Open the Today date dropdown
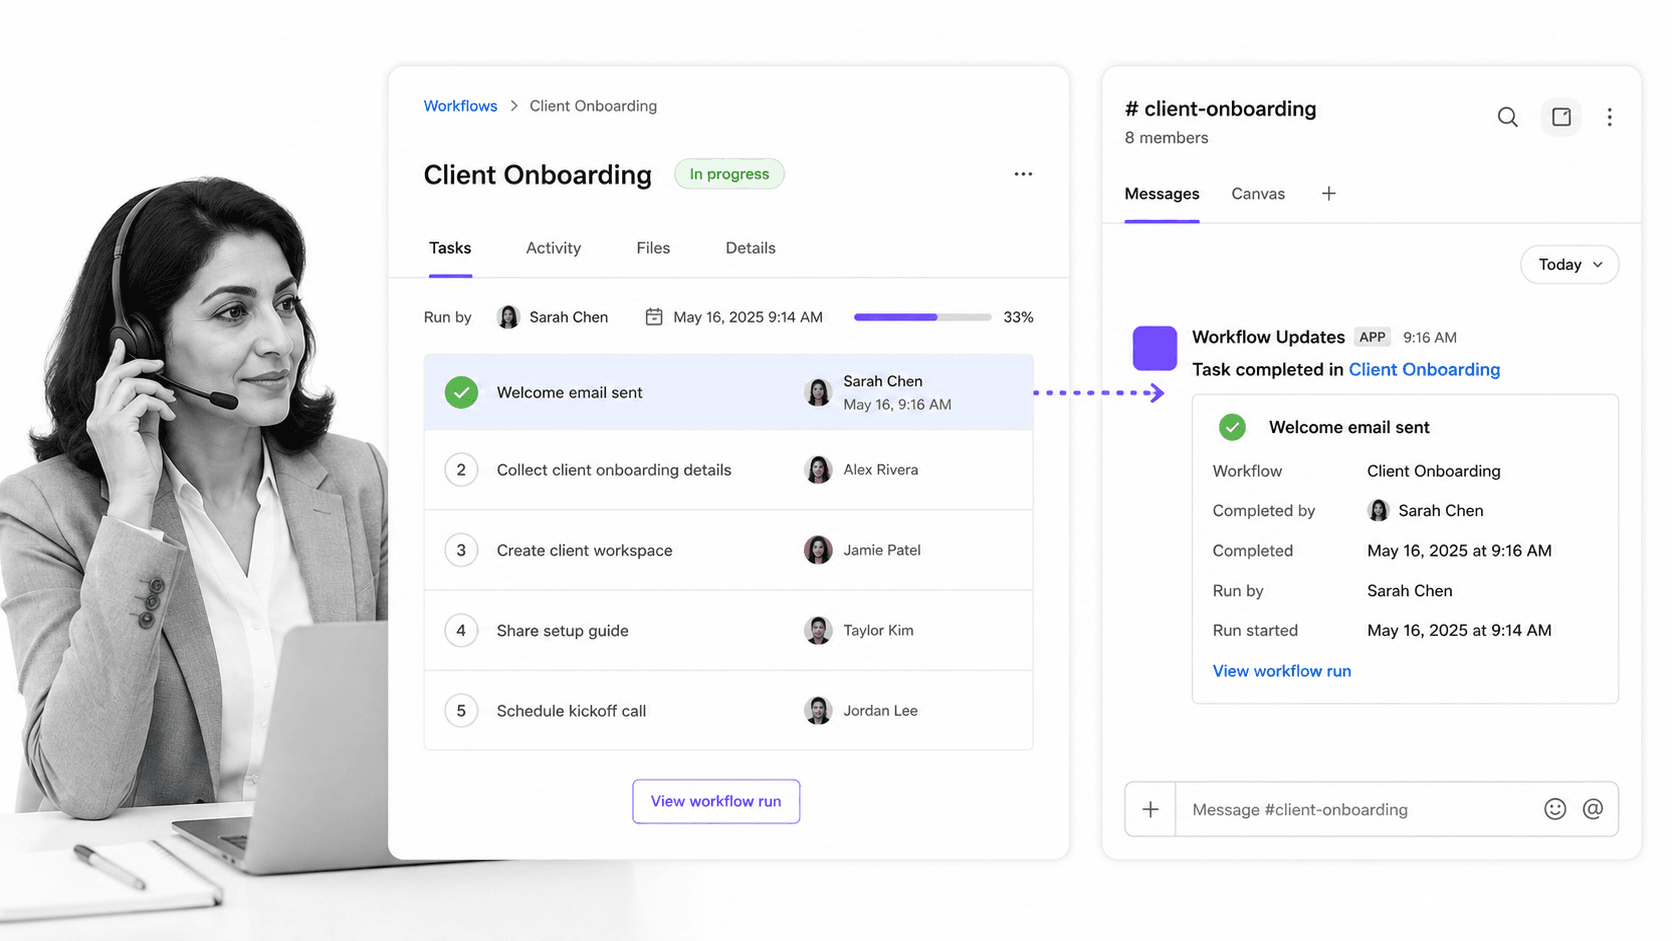The width and height of the screenshot is (1672, 941). [x=1569, y=265]
